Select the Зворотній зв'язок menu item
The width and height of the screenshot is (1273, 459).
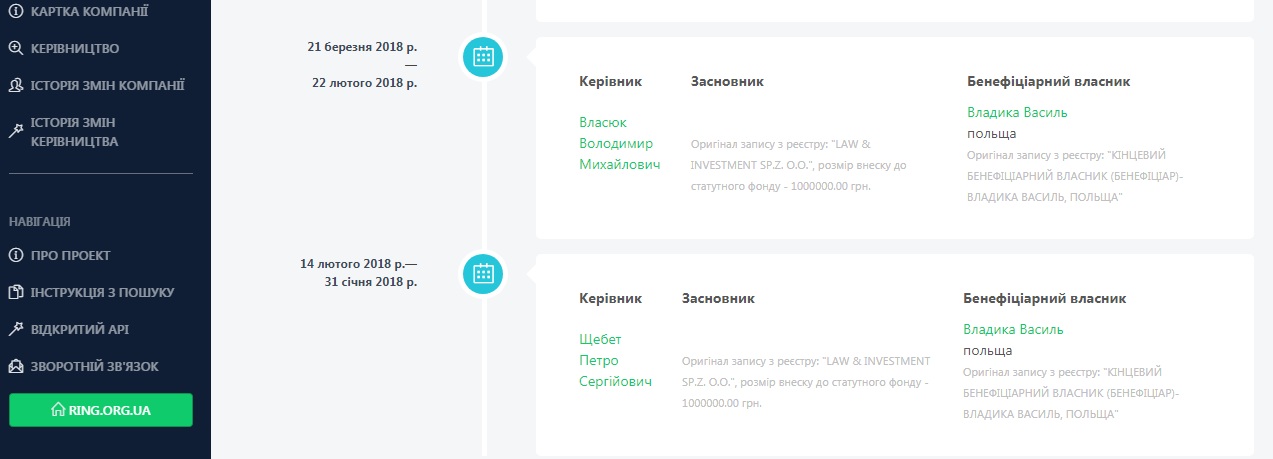[x=94, y=366]
